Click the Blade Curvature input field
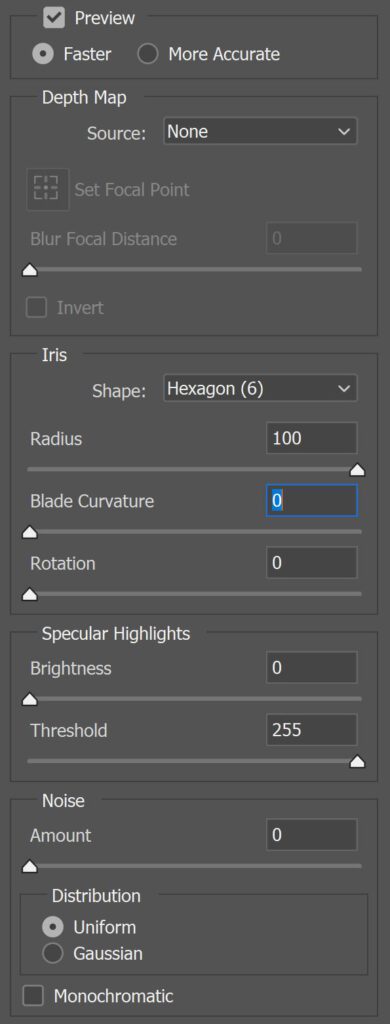The image size is (390, 1024). pyautogui.click(x=312, y=501)
